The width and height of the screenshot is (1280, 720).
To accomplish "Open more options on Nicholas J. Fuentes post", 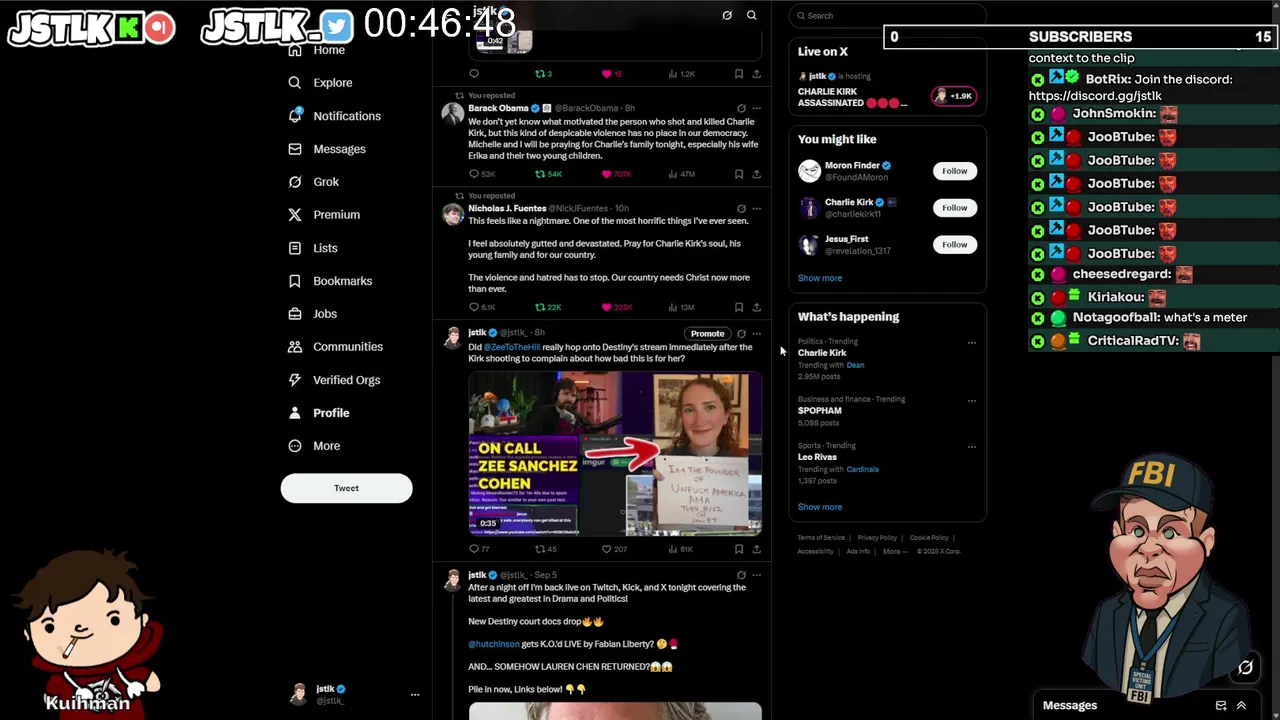I will tap(756, 208).
